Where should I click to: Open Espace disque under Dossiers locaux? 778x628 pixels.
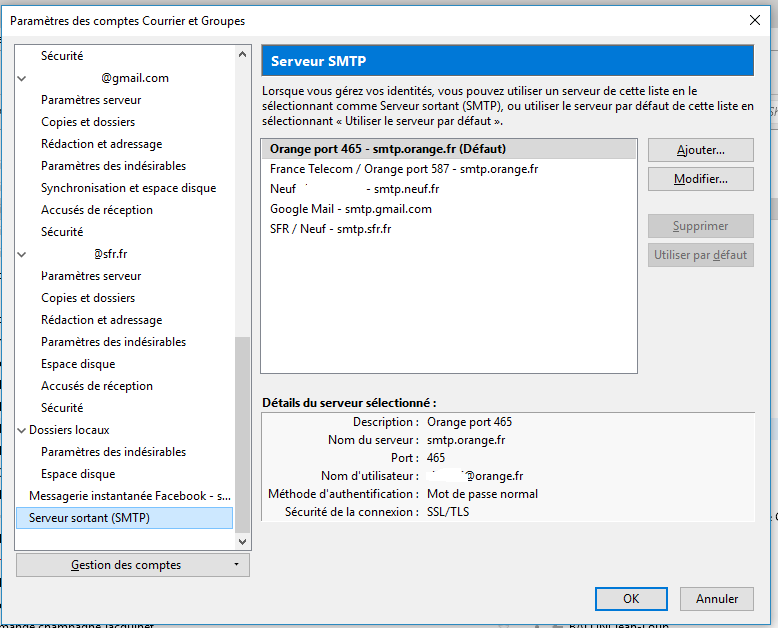point(78,474)
